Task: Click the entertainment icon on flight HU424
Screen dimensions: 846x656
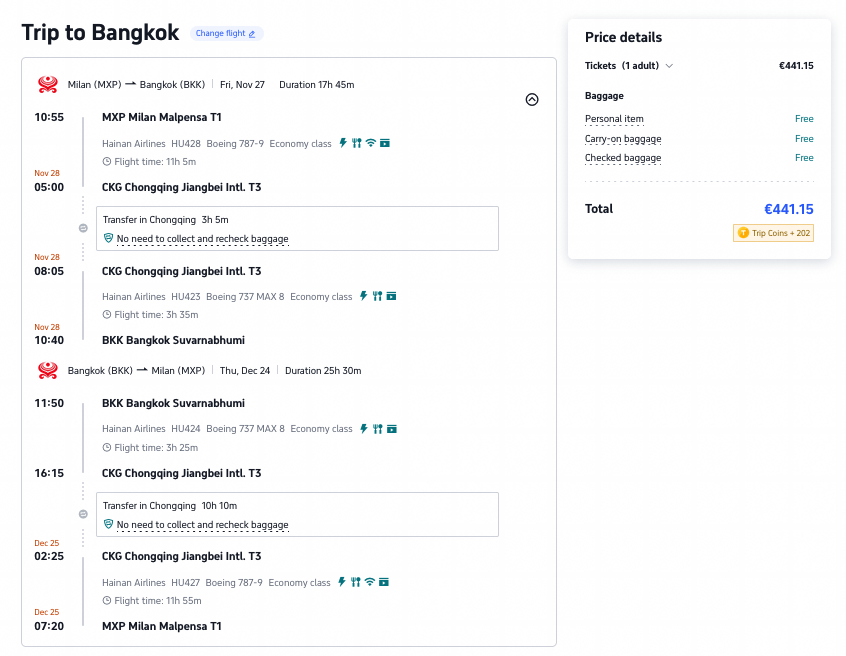Action: [x=392, y=429]
